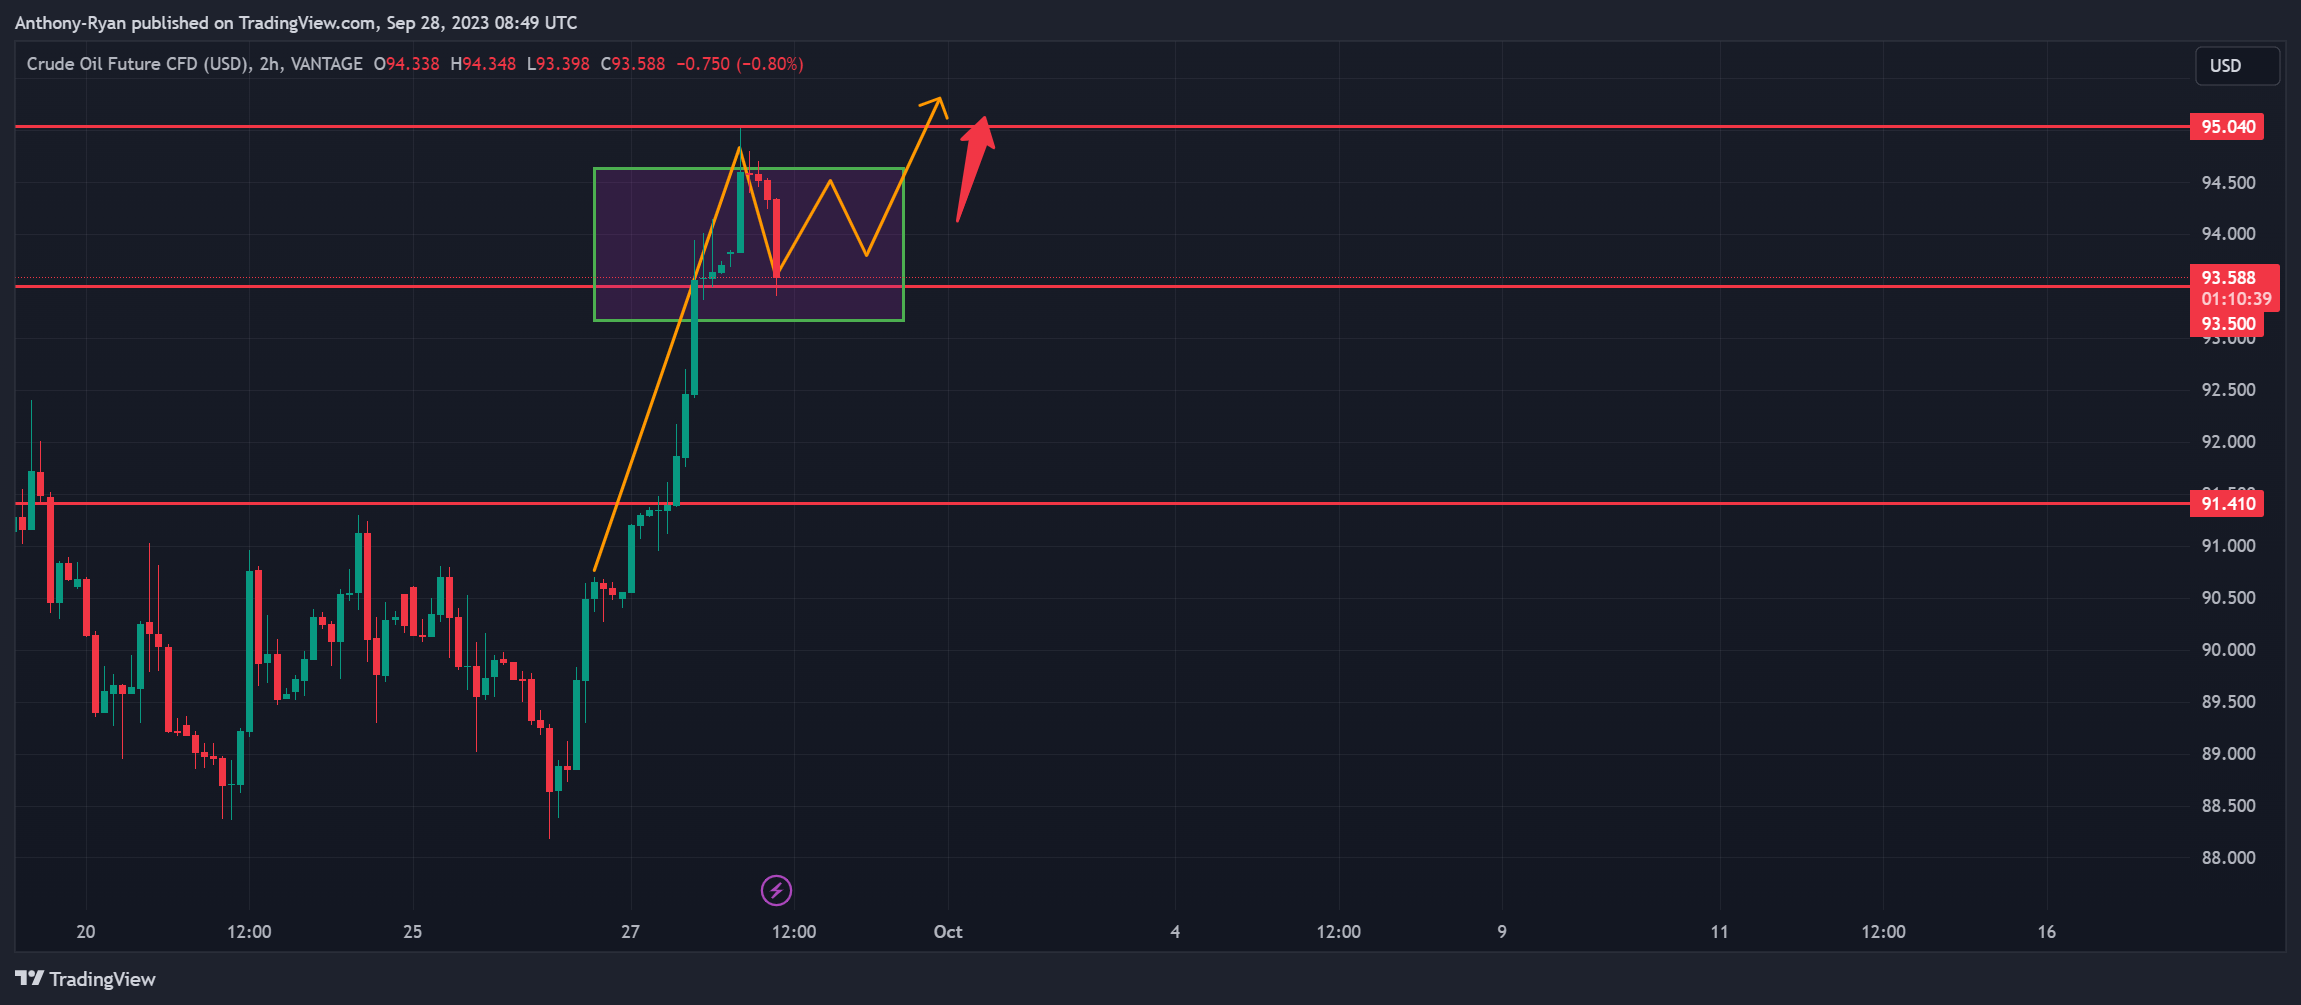
Task: Click the change value −0.750 (−0.80%)
Action: pyautogui.click(x=740, y=64)
